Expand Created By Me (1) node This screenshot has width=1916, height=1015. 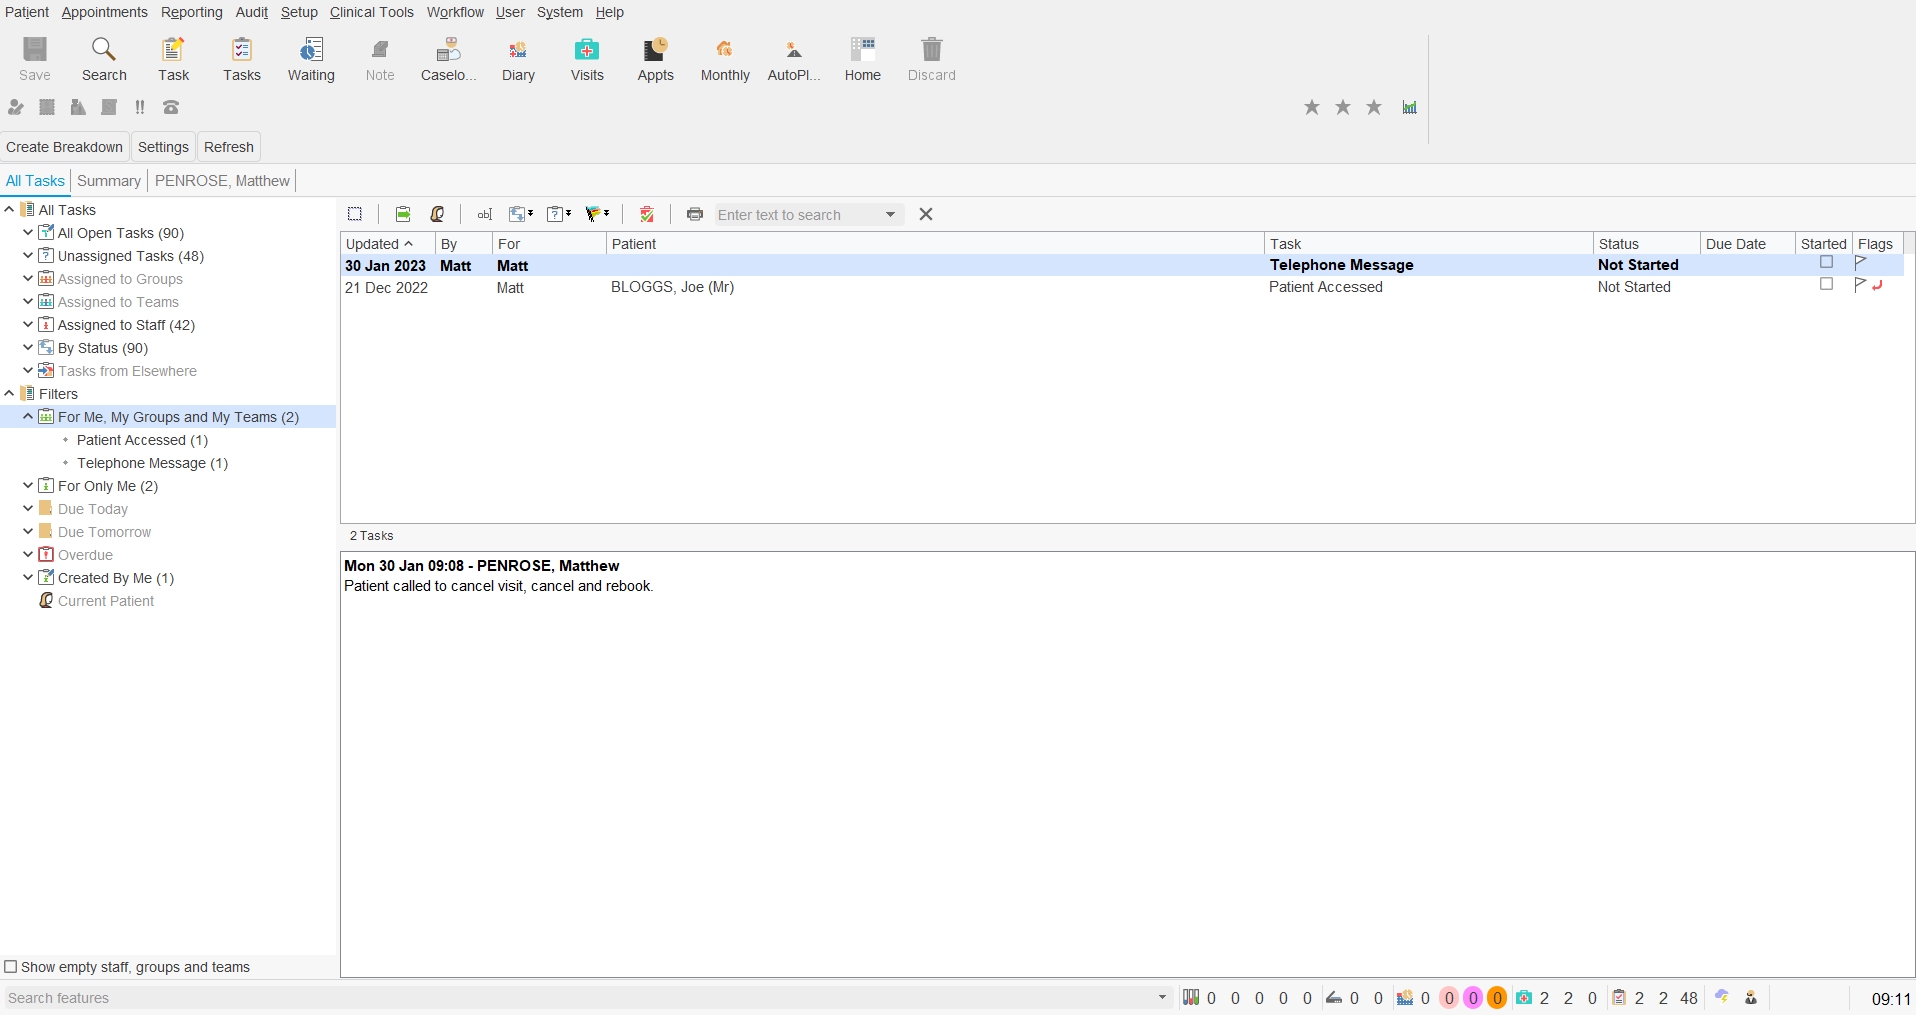(x=28, y=577)
